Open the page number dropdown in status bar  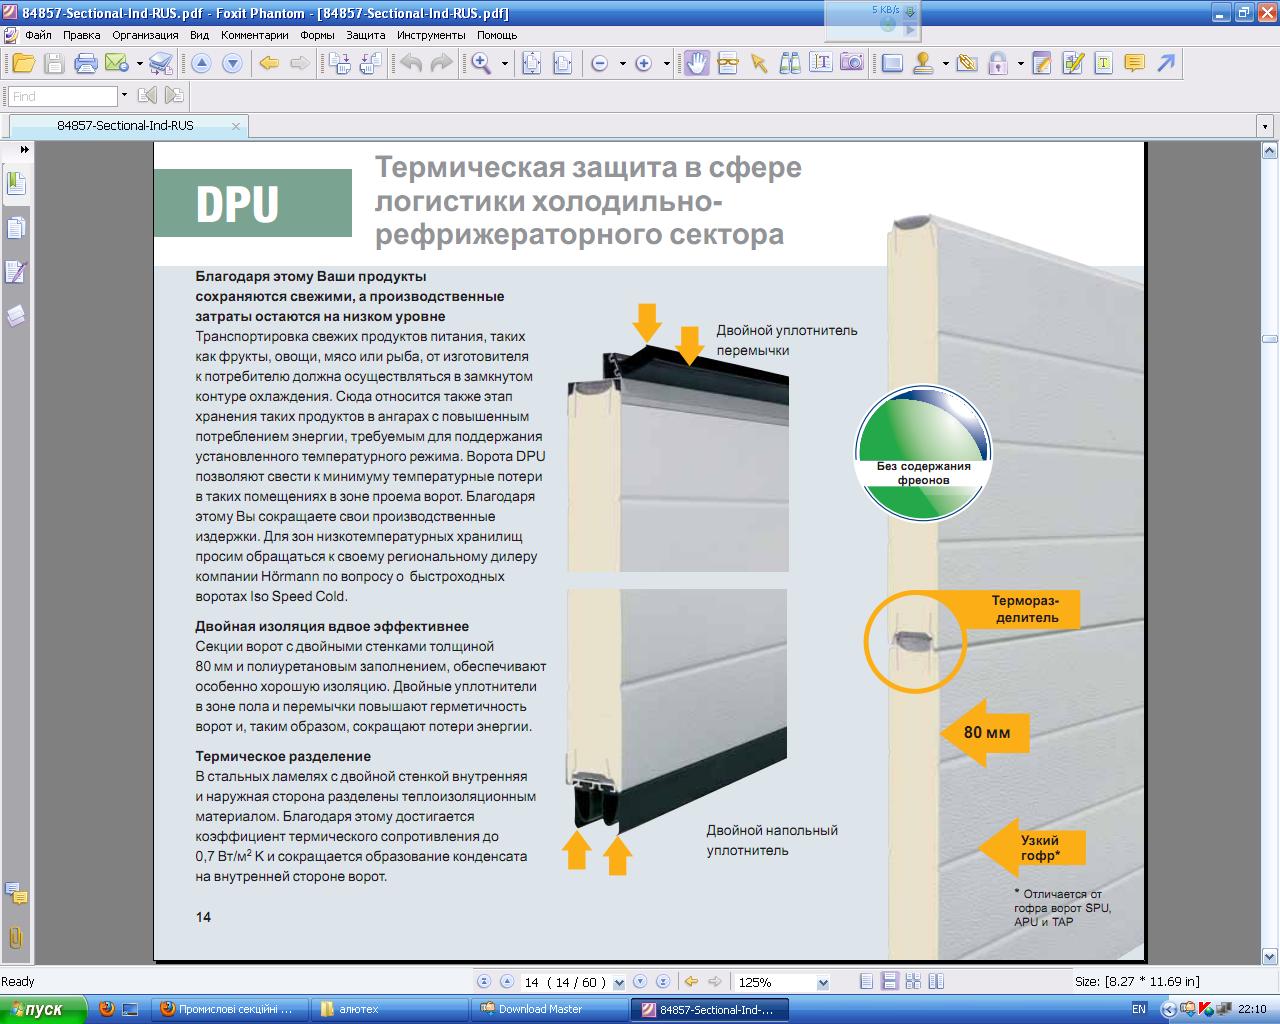click(x=619, y=983)
